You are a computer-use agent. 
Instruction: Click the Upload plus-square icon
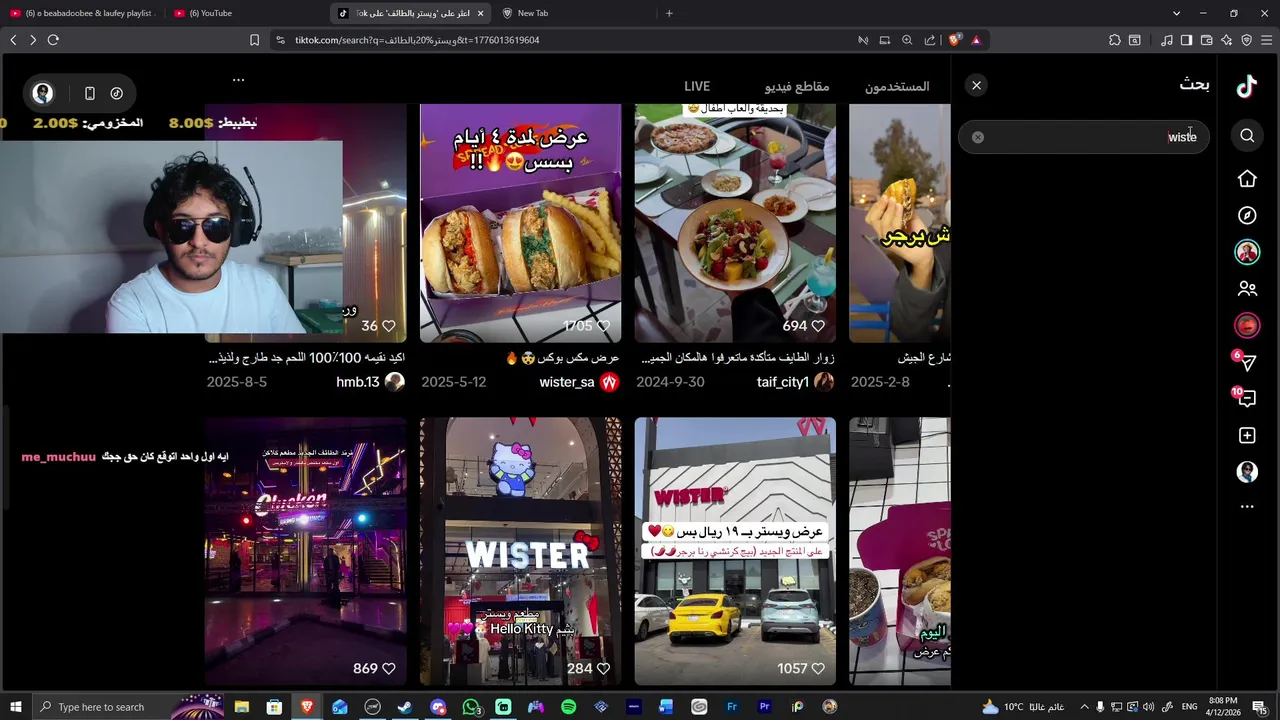(1247, 435)
